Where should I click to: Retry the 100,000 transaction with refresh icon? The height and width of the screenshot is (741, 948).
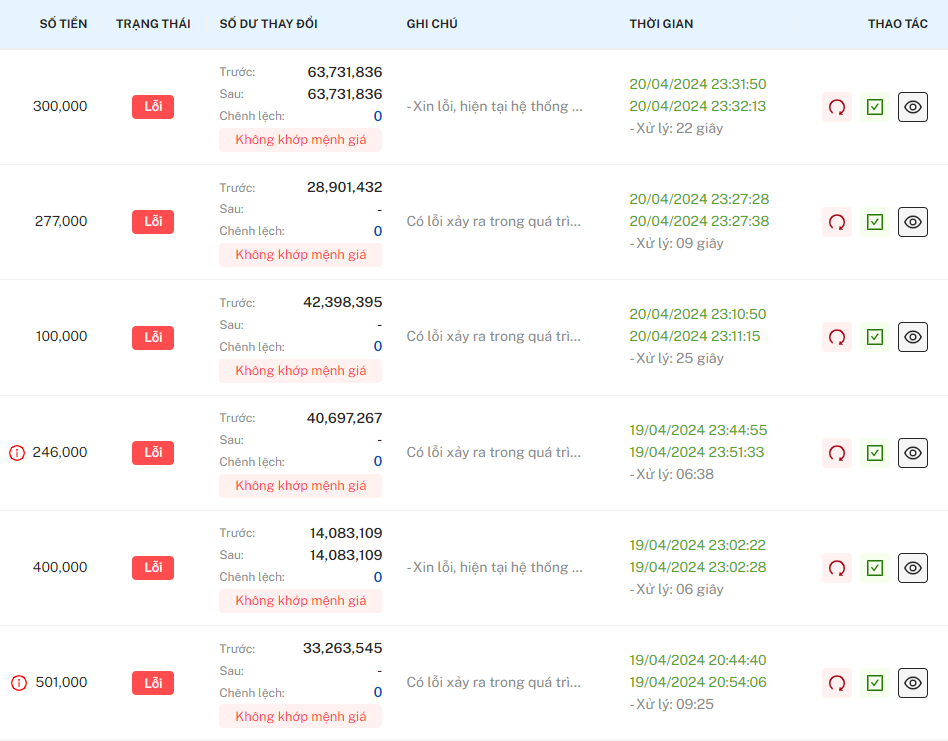837,337
